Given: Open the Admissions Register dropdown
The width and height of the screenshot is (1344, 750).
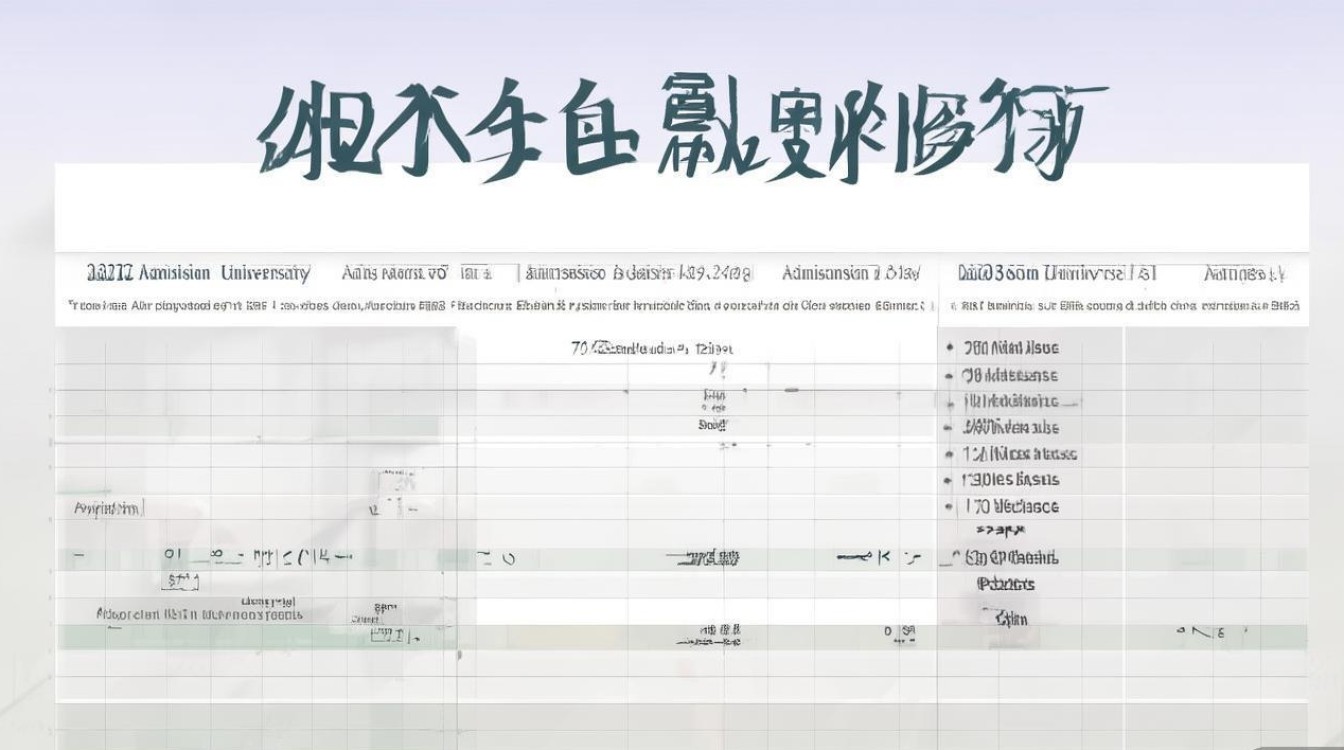Looking at the screenshot, I should 640,270.
